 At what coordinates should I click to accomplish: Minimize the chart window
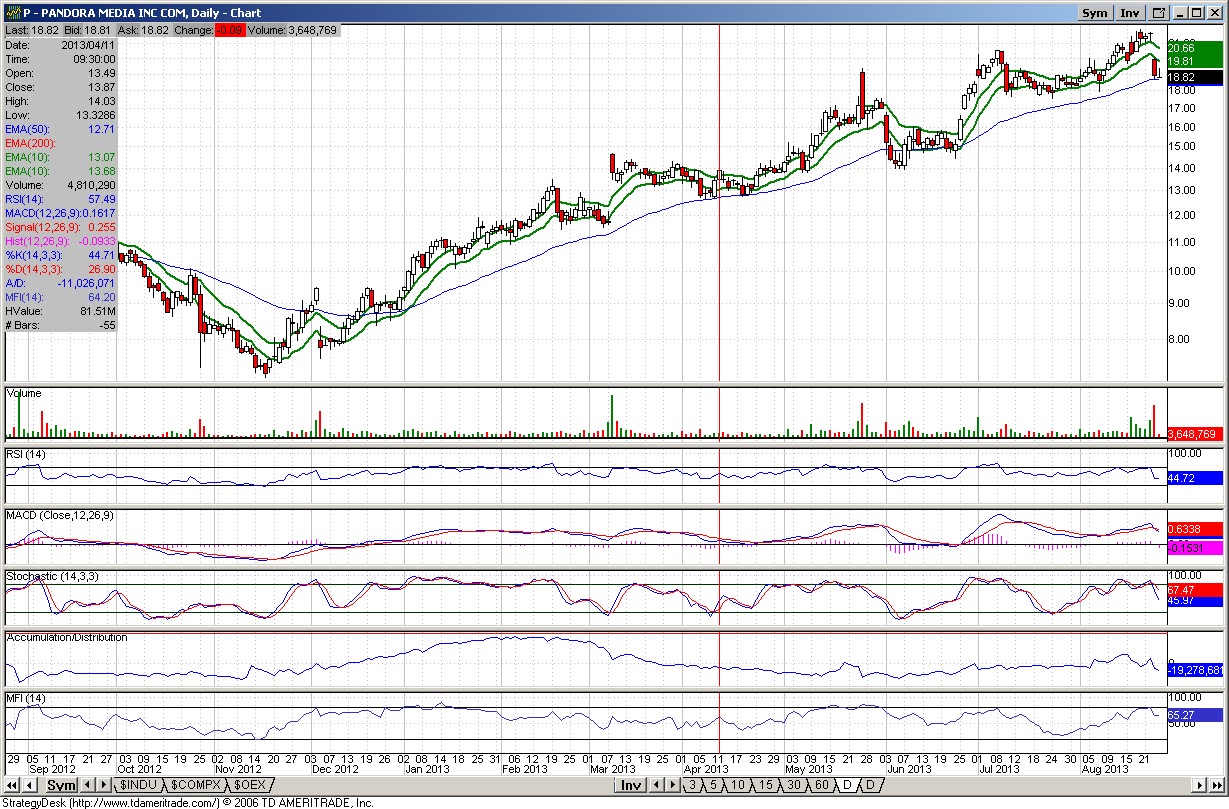1180,13
